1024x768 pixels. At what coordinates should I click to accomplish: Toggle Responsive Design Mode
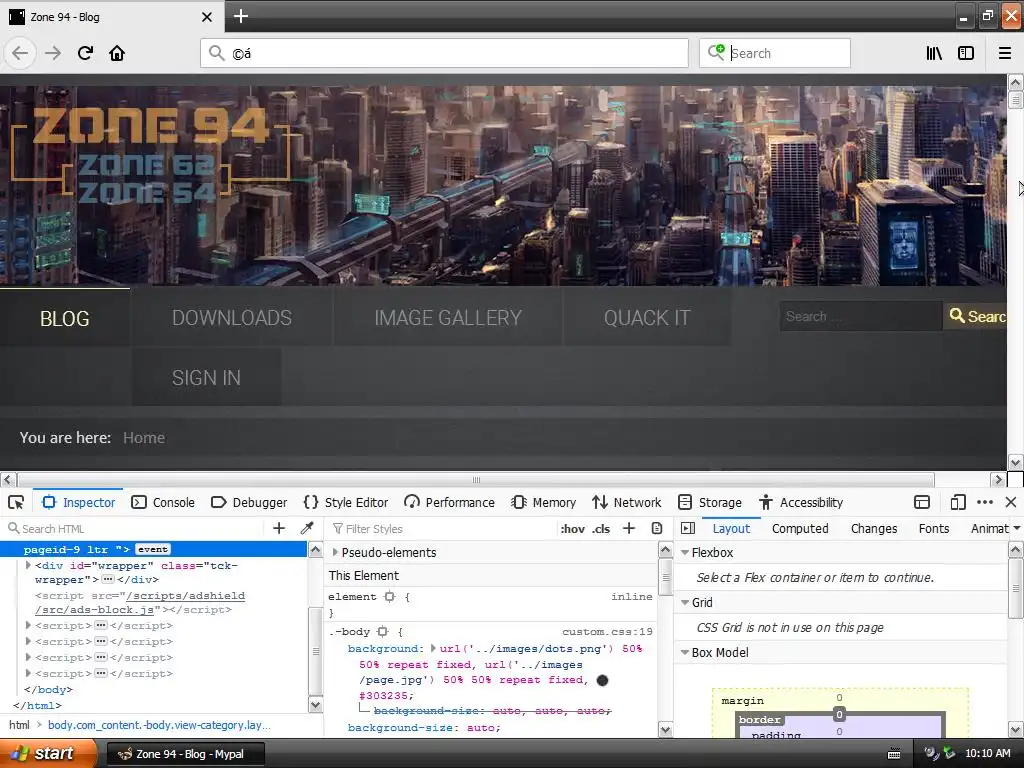(x=957, y=502)
